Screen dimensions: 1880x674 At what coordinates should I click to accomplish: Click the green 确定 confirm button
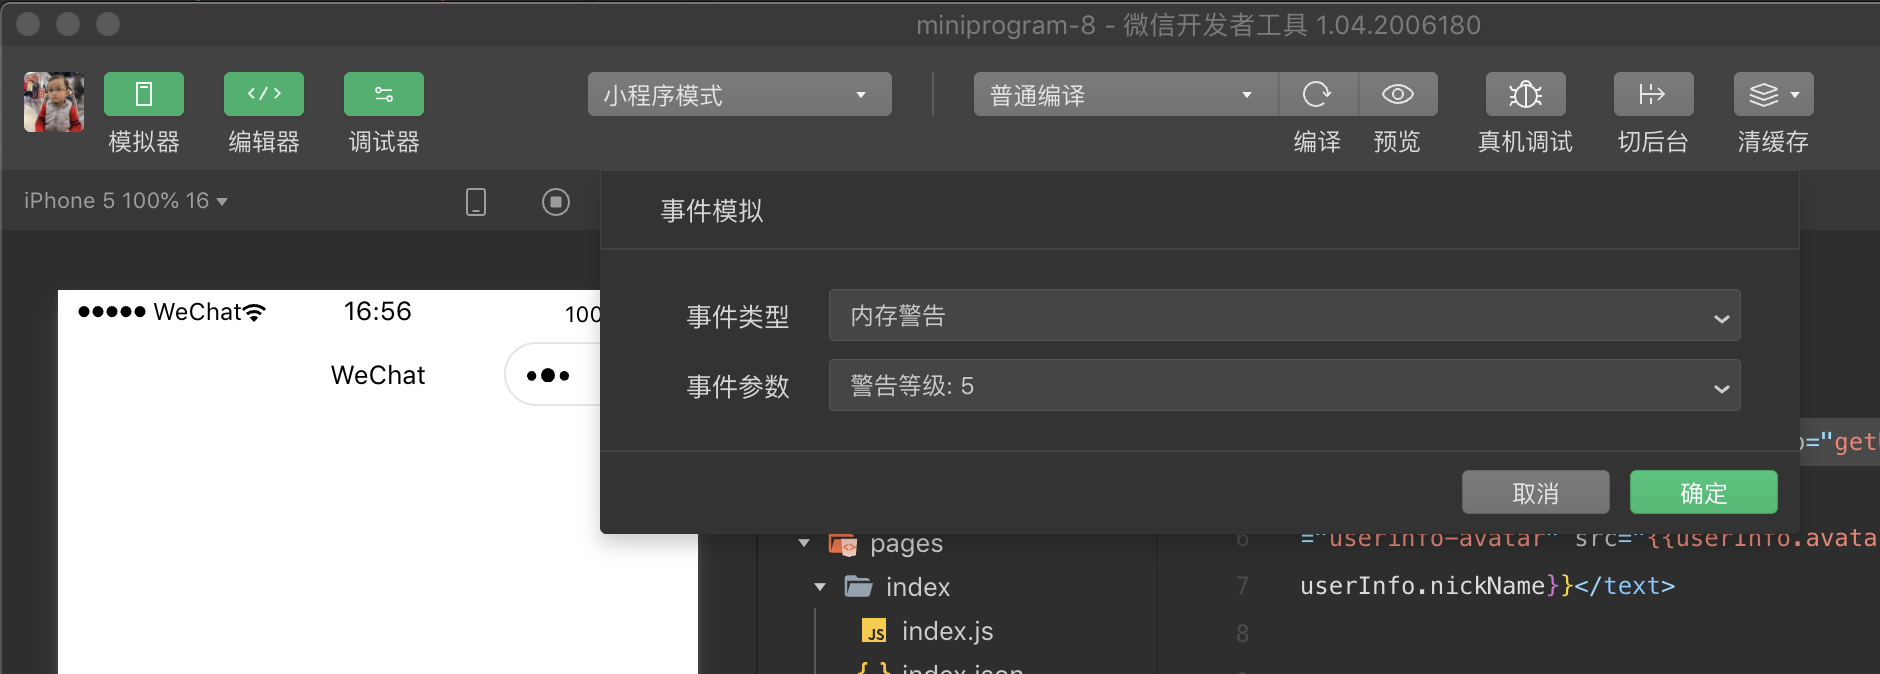pos(1704,492)
